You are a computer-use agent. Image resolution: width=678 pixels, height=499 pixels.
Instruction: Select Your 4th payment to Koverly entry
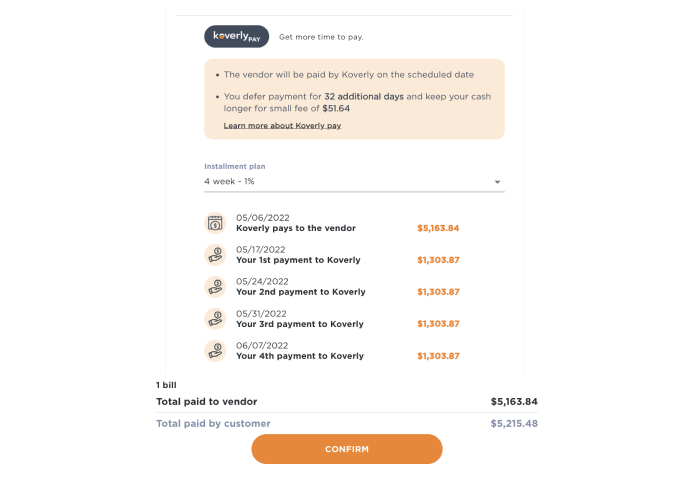pyautogui.click(x=299, y=356)
